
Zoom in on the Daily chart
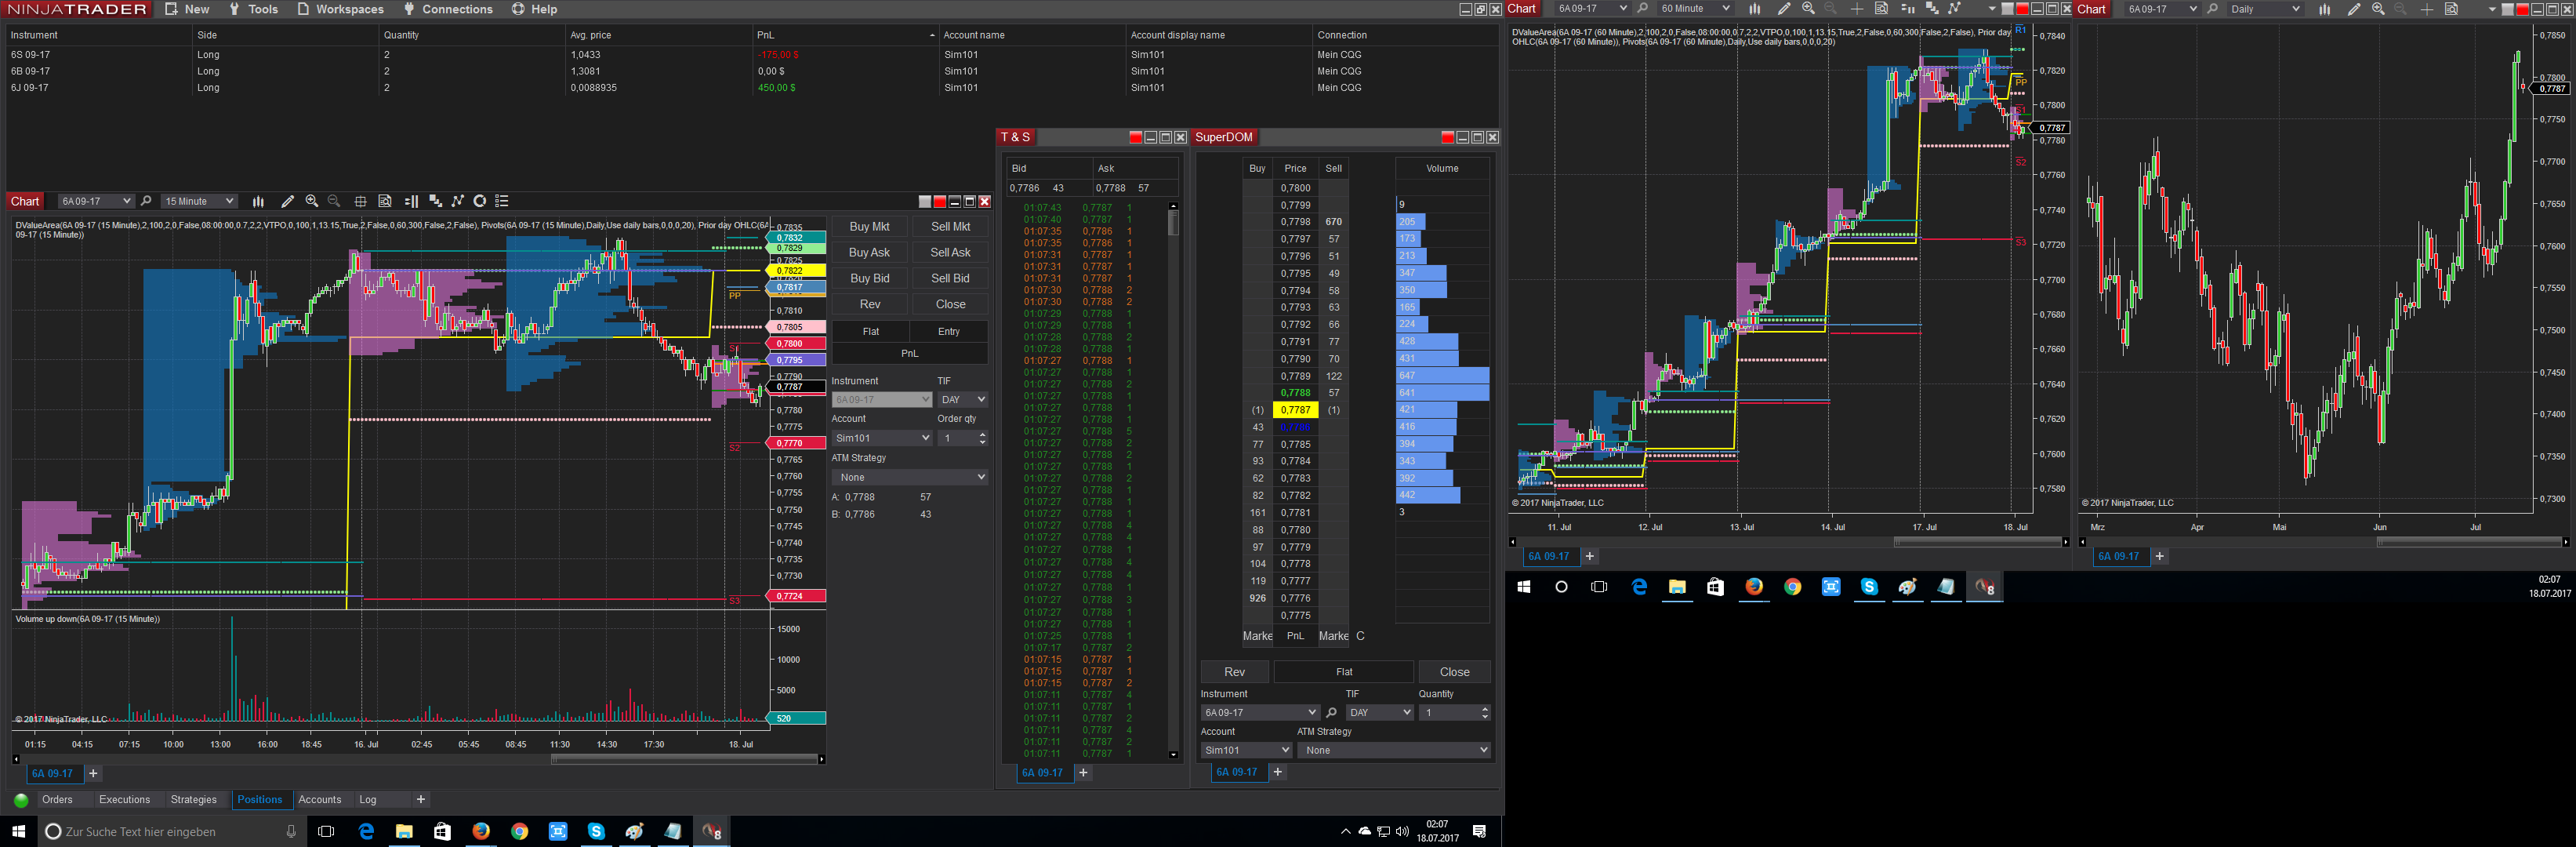tap(2378, 9)
